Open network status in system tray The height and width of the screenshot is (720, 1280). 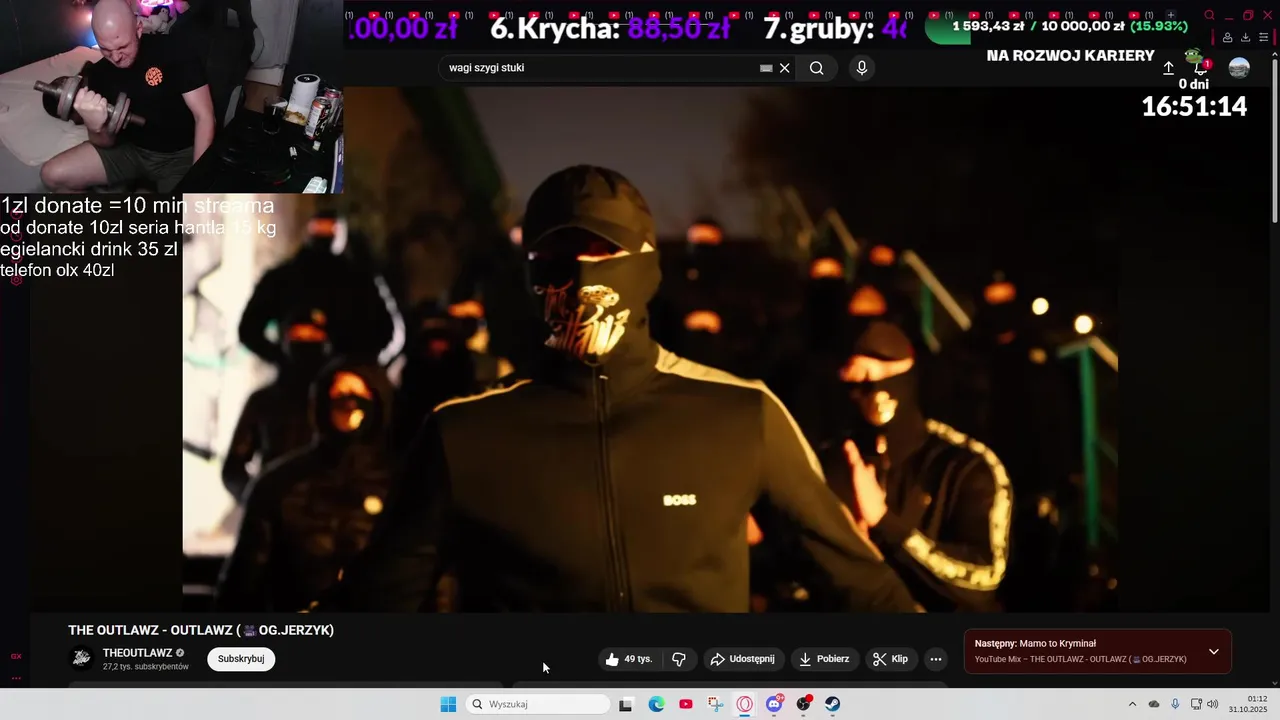pos(1196,704)
